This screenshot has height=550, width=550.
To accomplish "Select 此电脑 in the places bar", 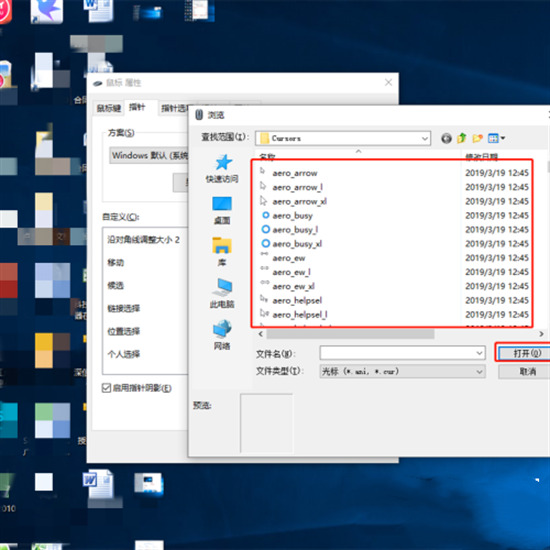I will (x=222, y=294).
